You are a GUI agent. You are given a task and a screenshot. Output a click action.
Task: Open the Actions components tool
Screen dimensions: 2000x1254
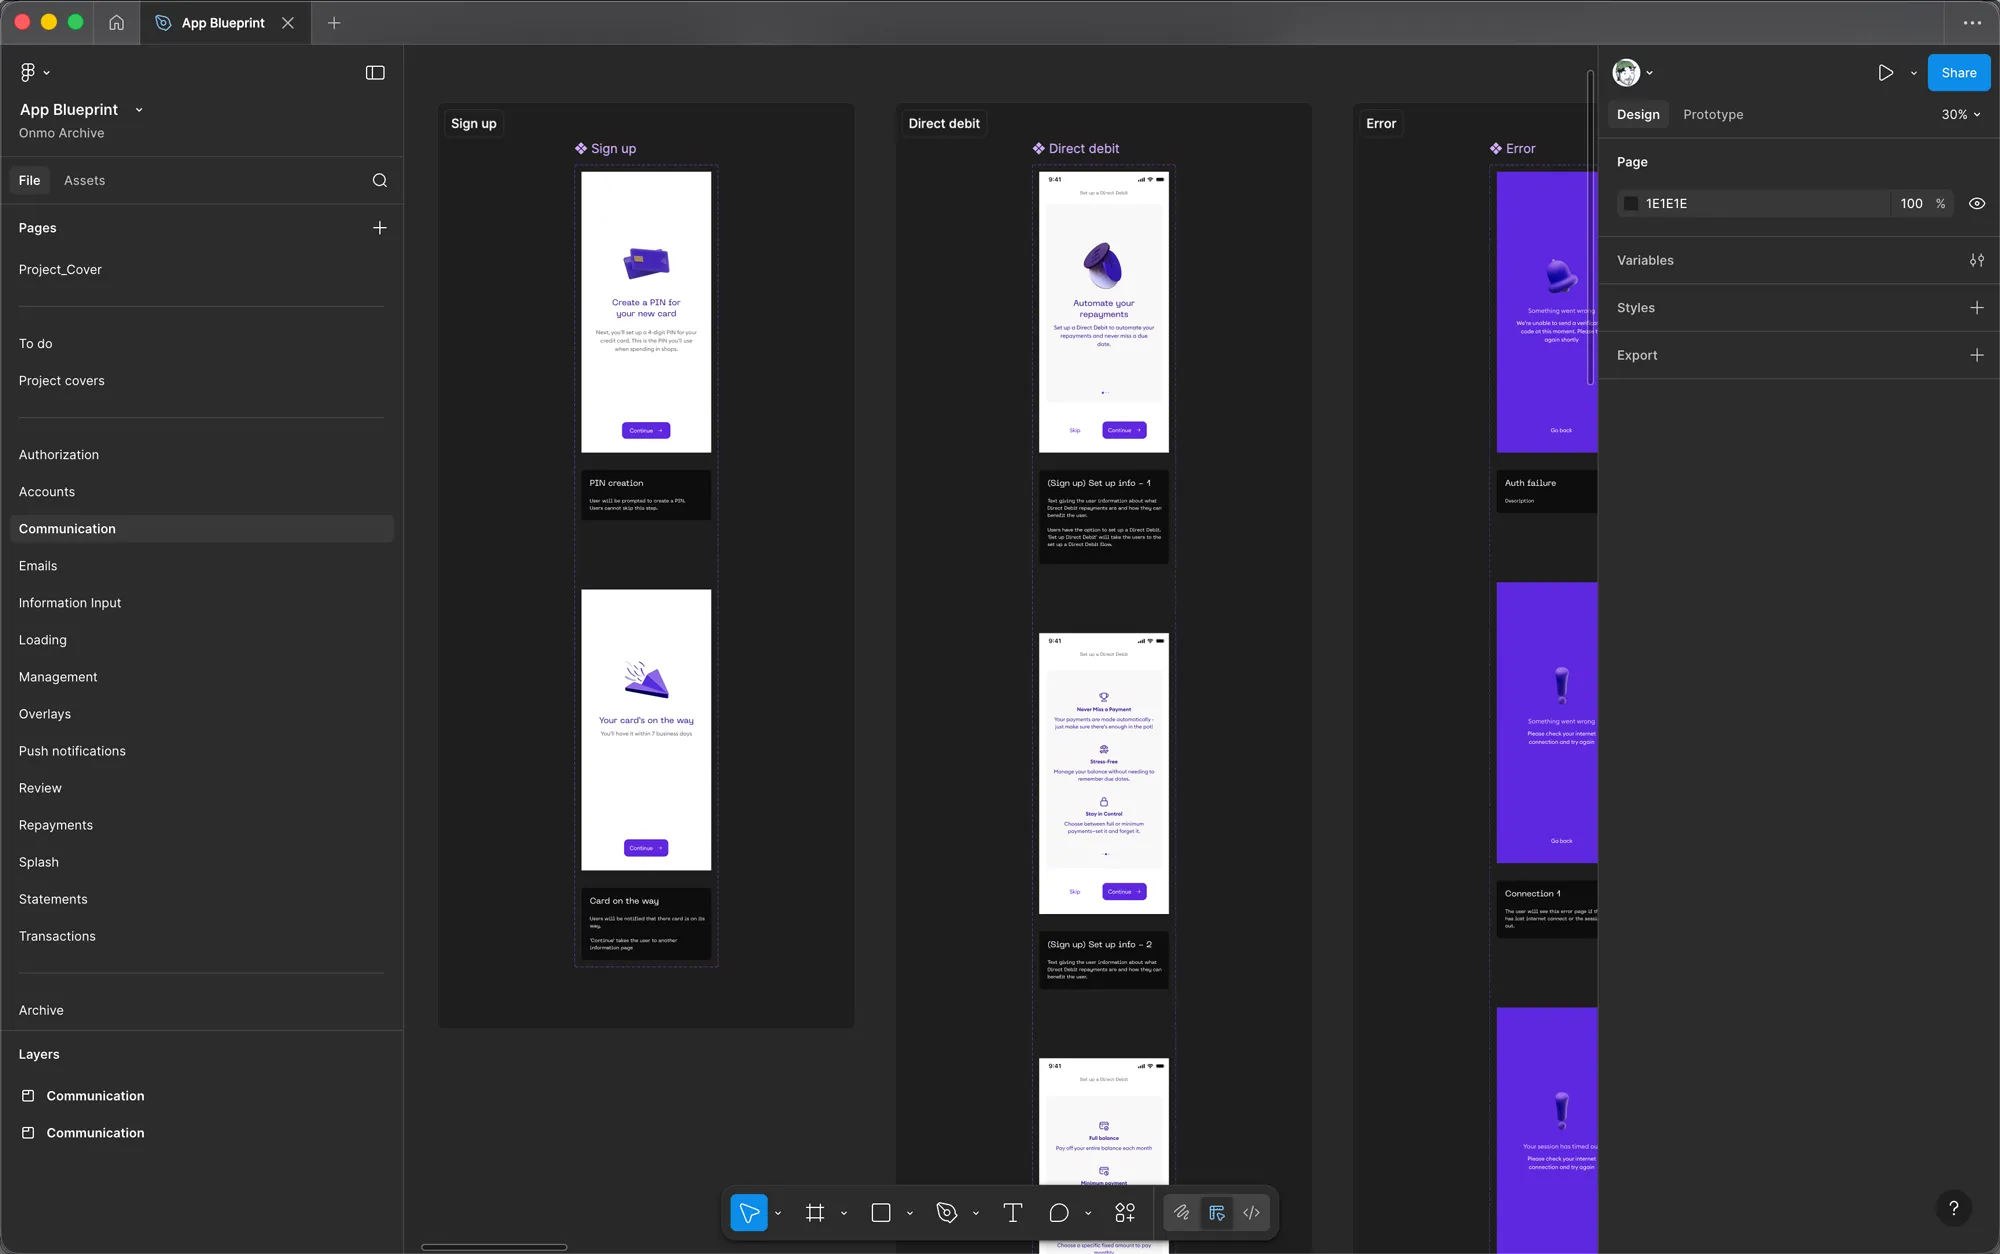(1125, 1213)
